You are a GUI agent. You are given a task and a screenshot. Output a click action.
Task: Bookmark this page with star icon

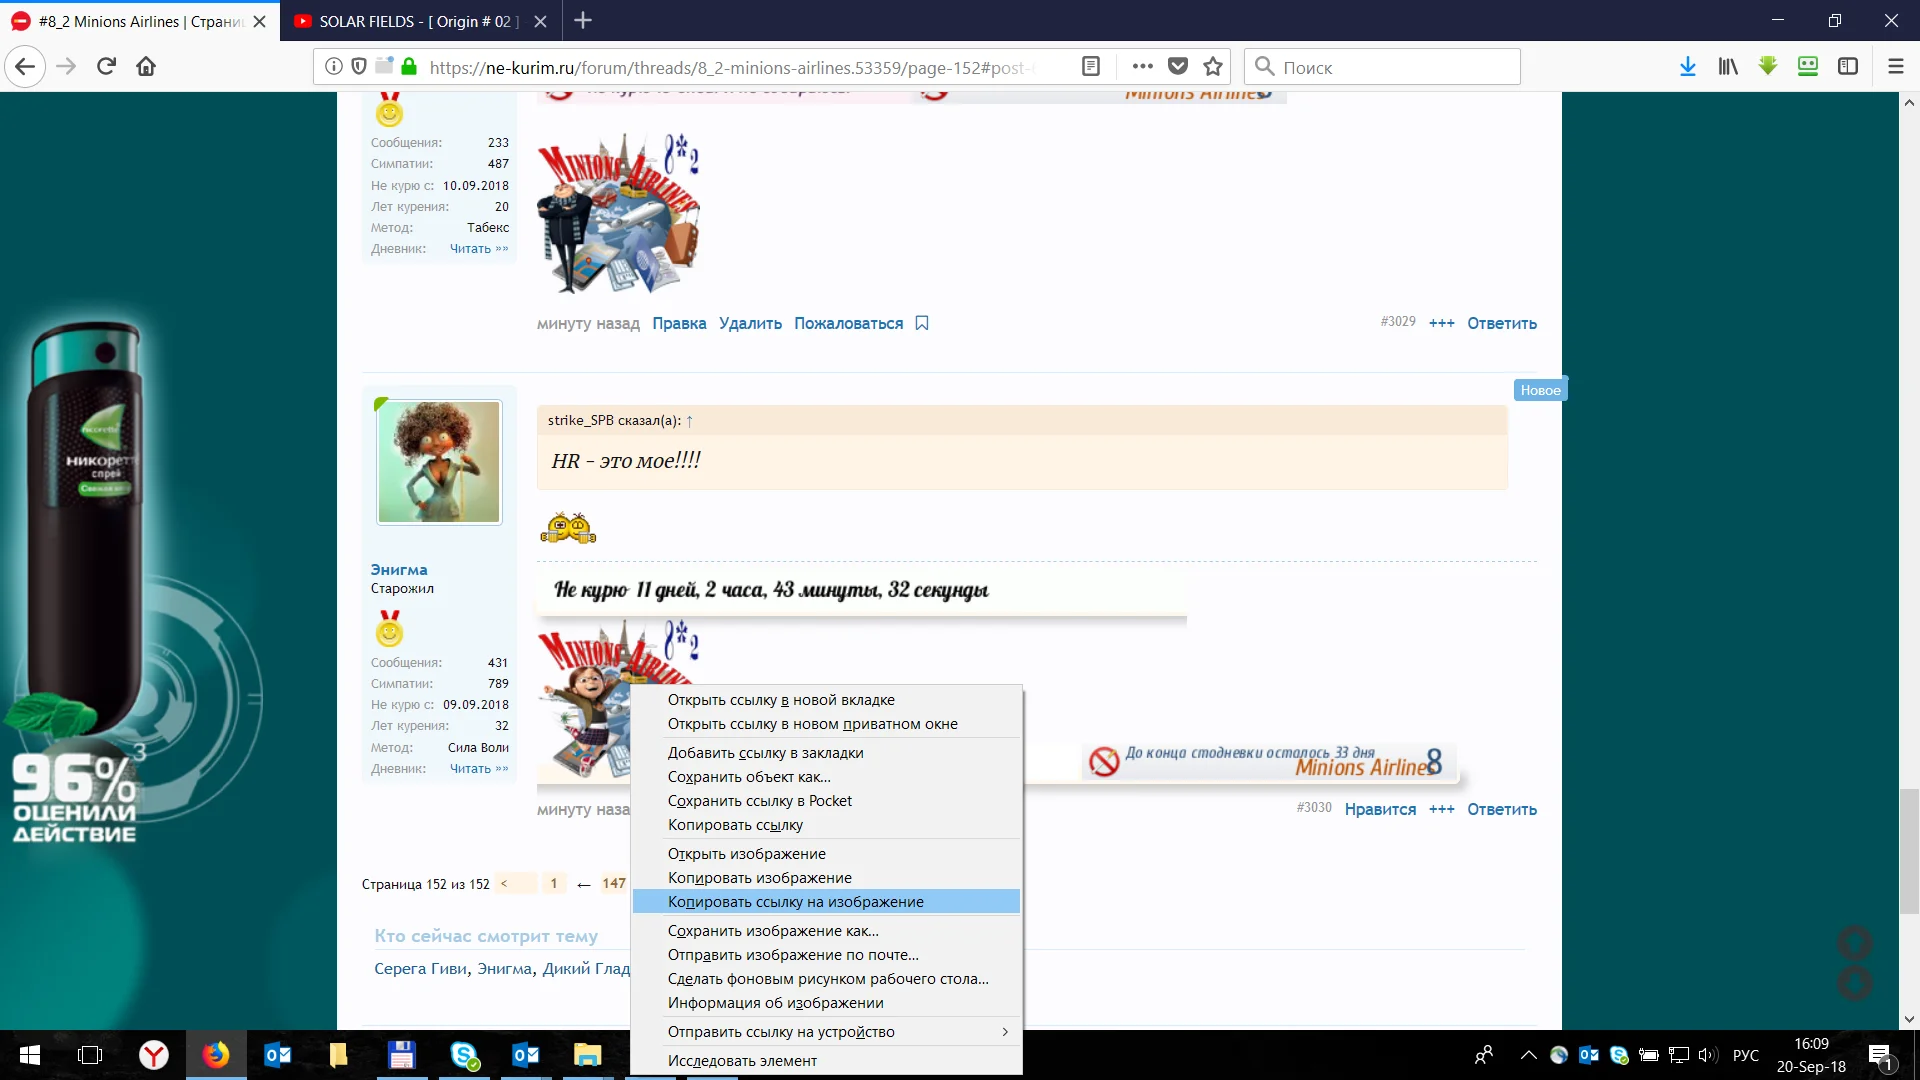click(1213, 67)
